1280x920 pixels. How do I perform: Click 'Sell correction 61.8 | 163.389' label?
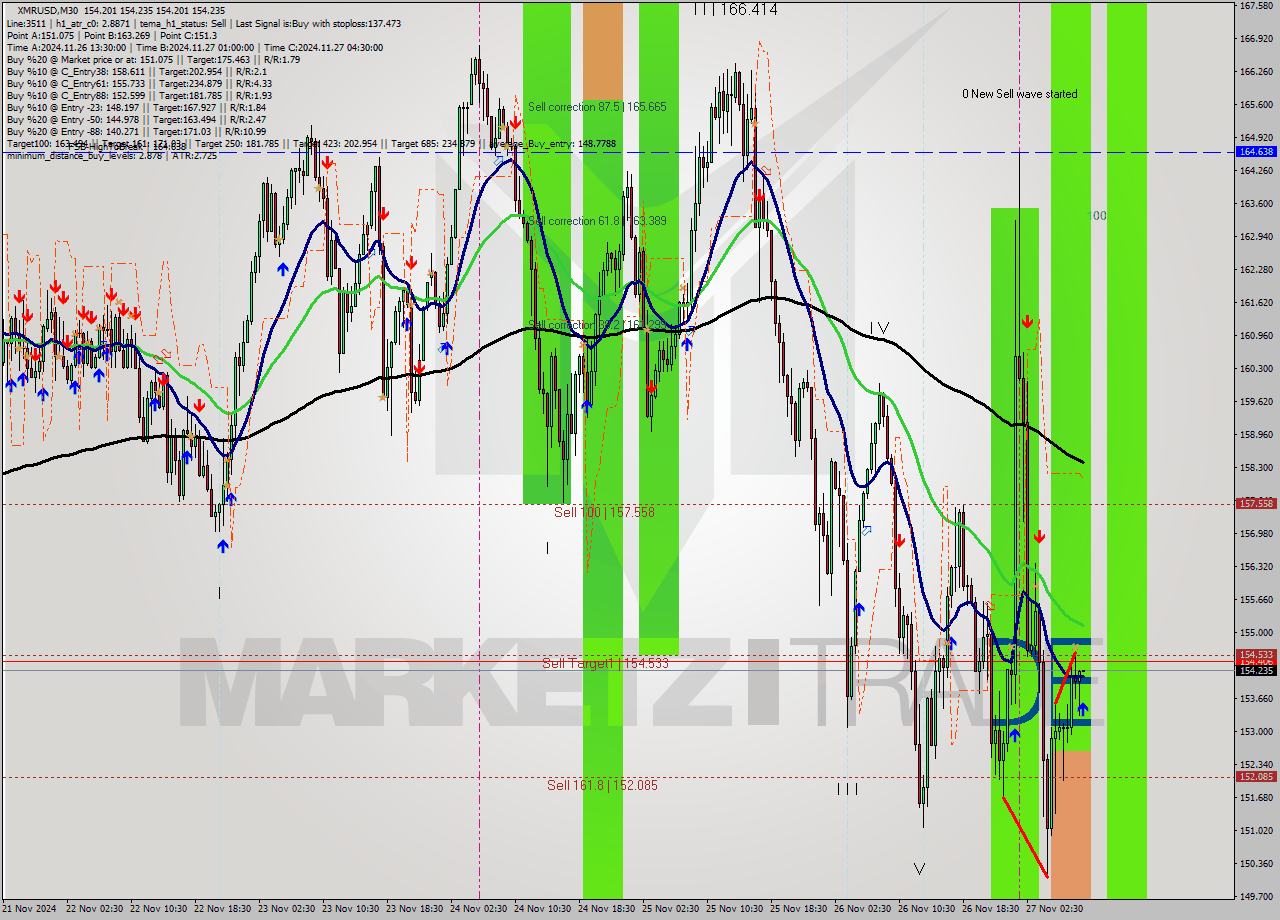point(597,220)
